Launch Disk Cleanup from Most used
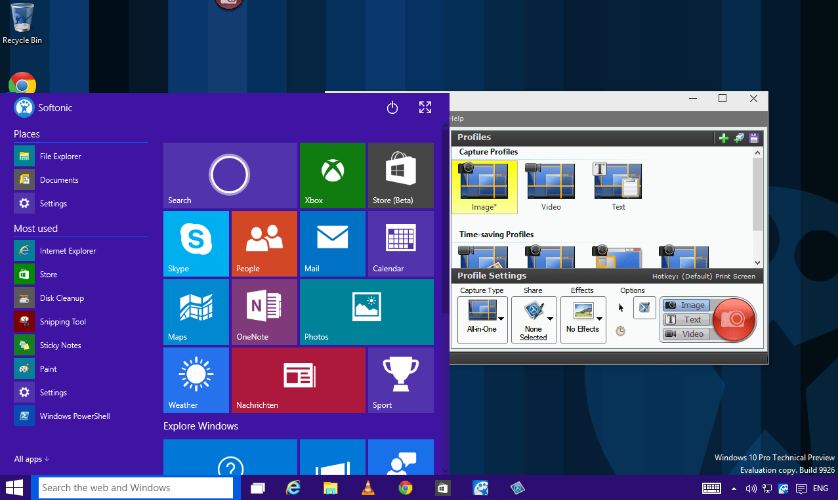Image resolution: width=838 pixels, height=500 pixels. [80, 298]
